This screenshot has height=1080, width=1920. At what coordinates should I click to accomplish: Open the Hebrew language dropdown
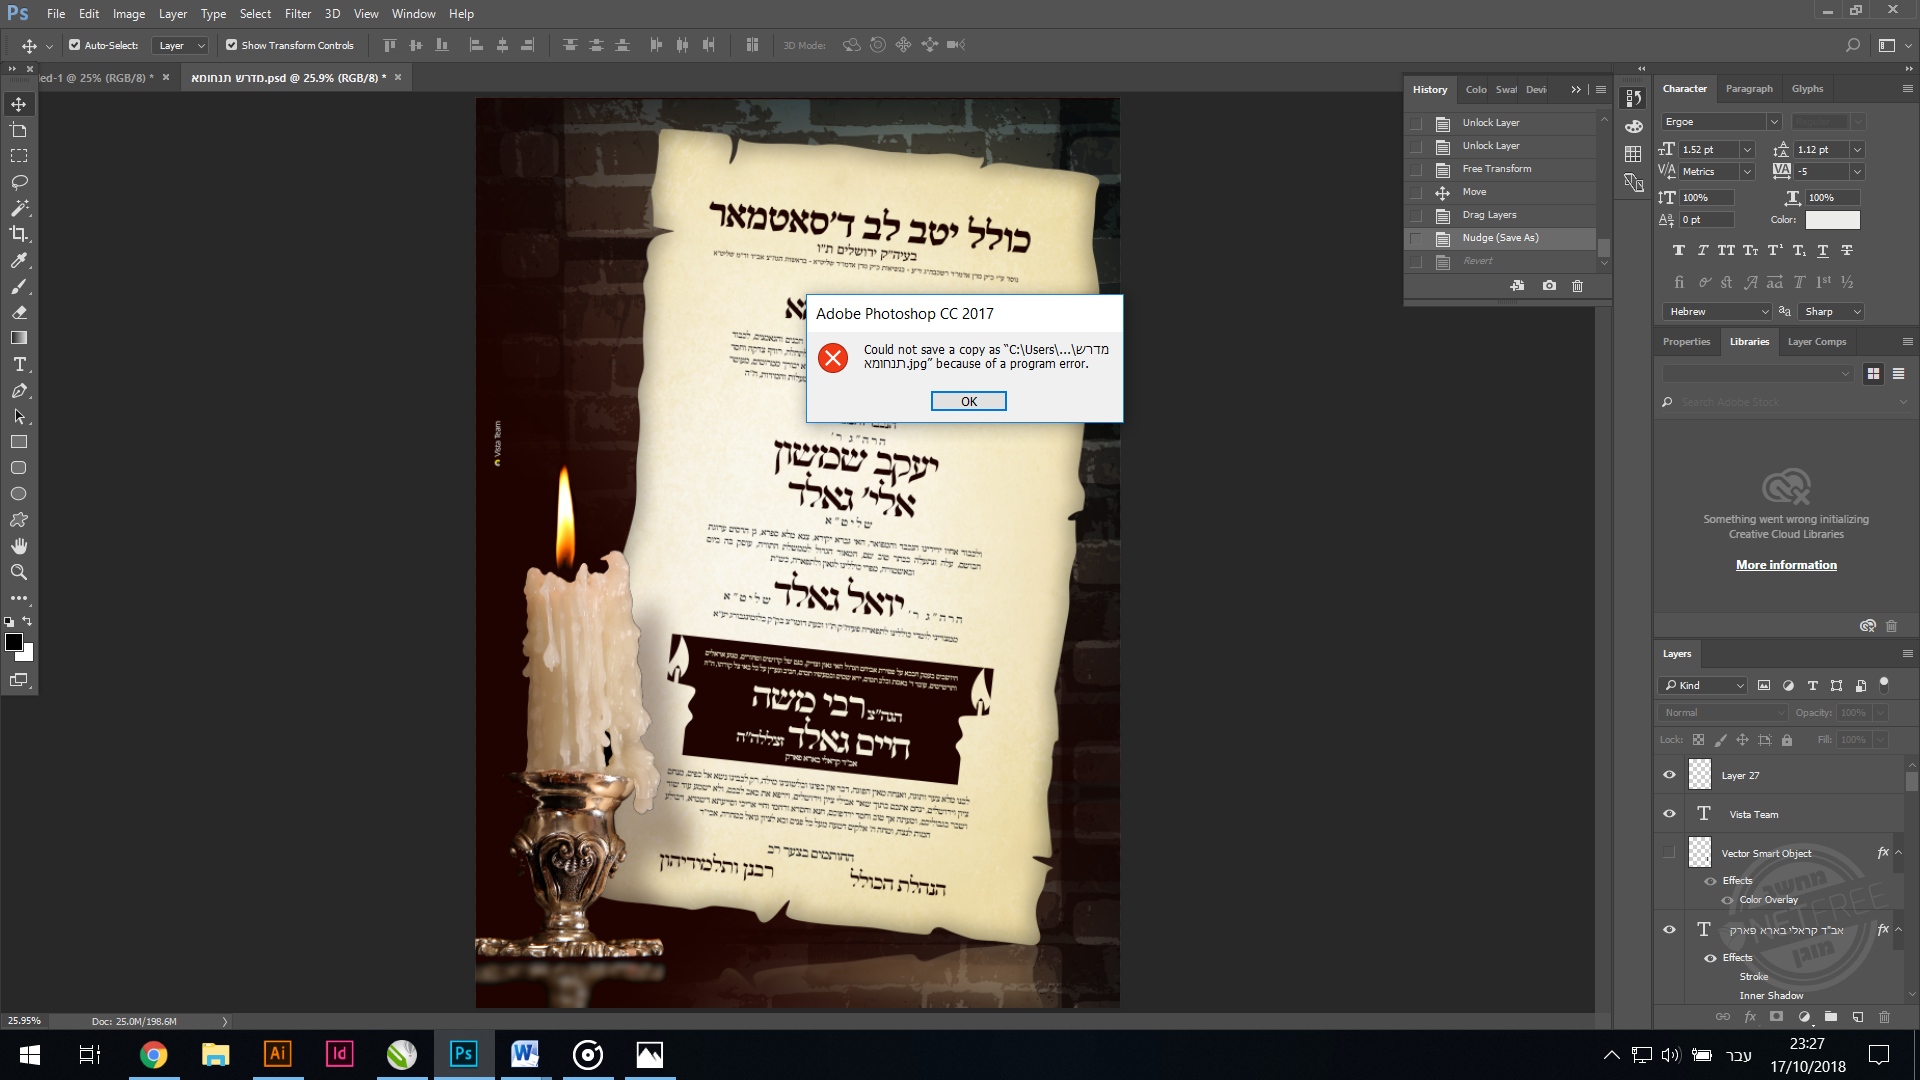click(x=1718, y=312)
